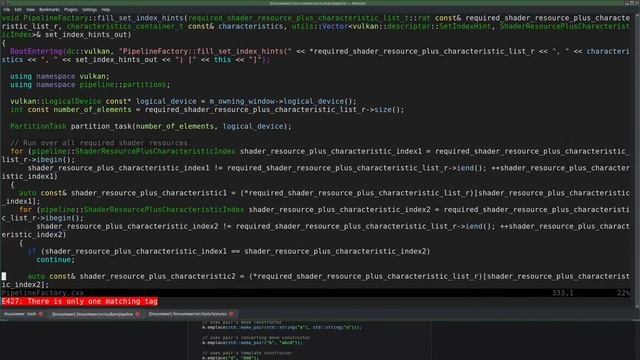This screenshot has width=640, height=360.
Task: Click the block cursor at line start
Action: 4,276
